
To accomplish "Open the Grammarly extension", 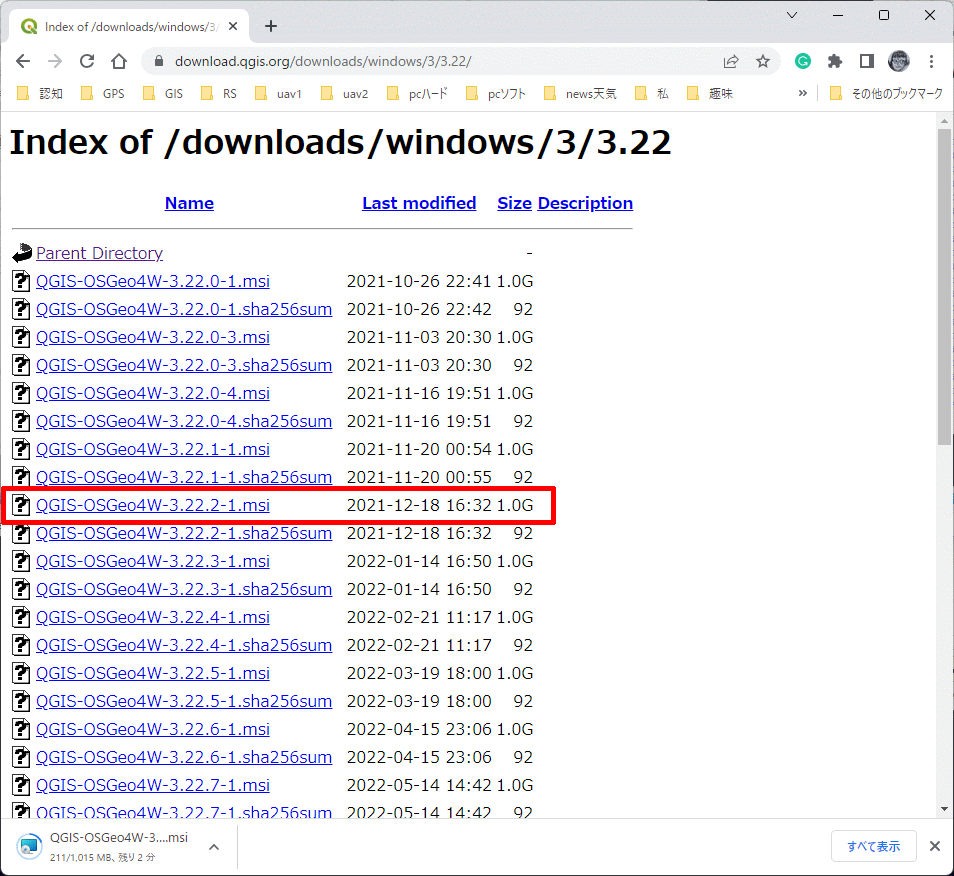I will [x=802, y=61].
